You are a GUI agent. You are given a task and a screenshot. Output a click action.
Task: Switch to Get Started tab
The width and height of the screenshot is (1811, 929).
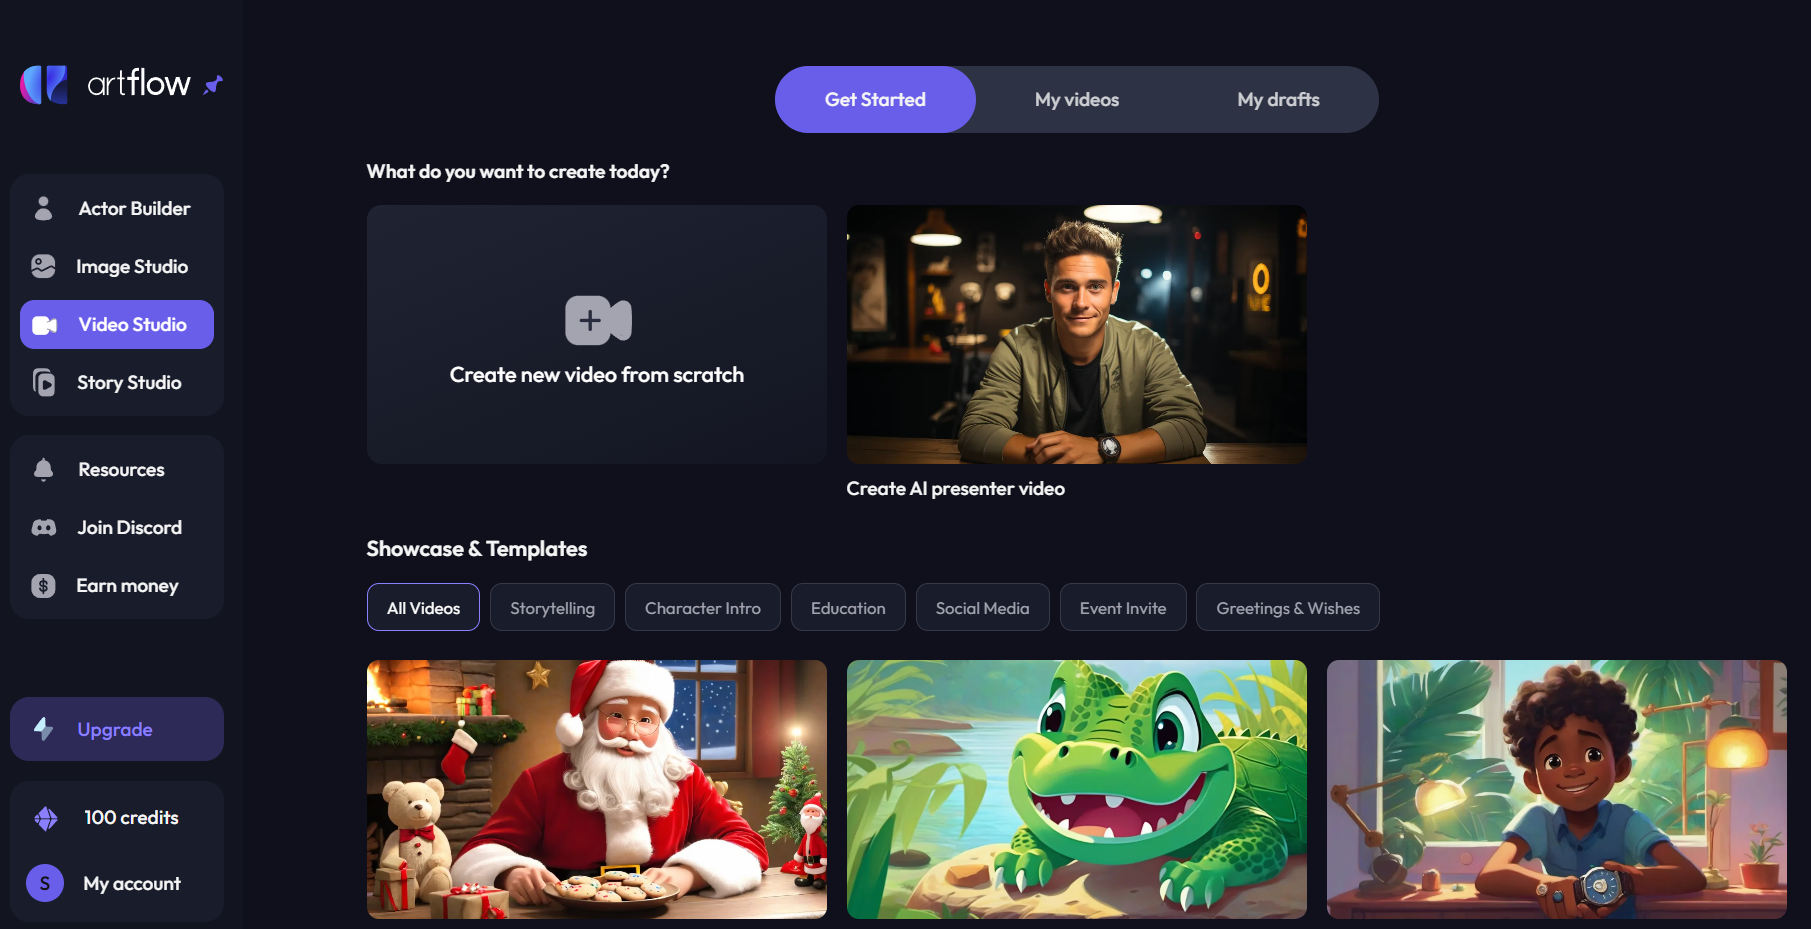(x=875, y=99)
